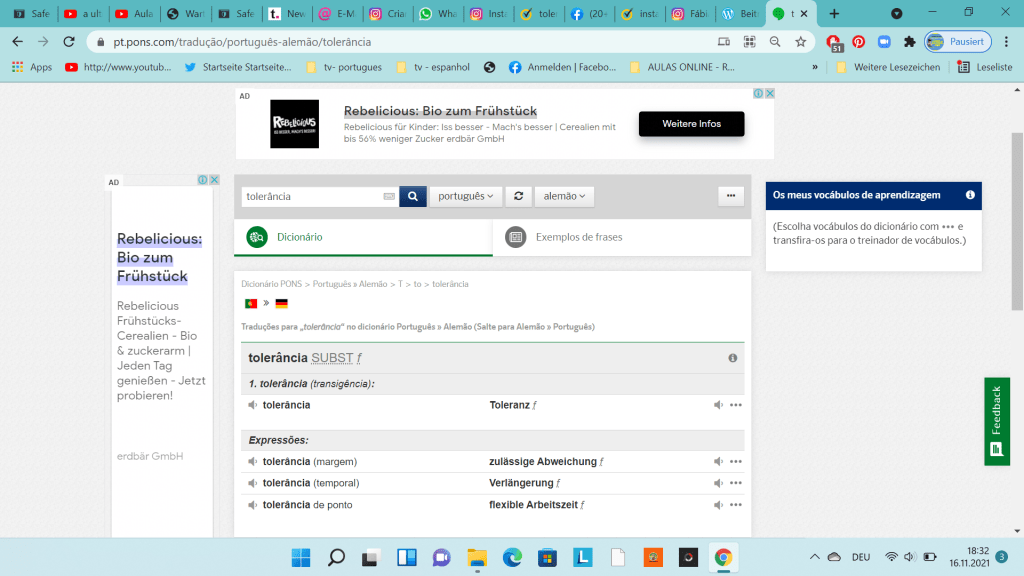Expand the three-dots menu in search bar
The width and height of the screenshot is (1024, 576).
pyautogui.click(x=731, y=196)
